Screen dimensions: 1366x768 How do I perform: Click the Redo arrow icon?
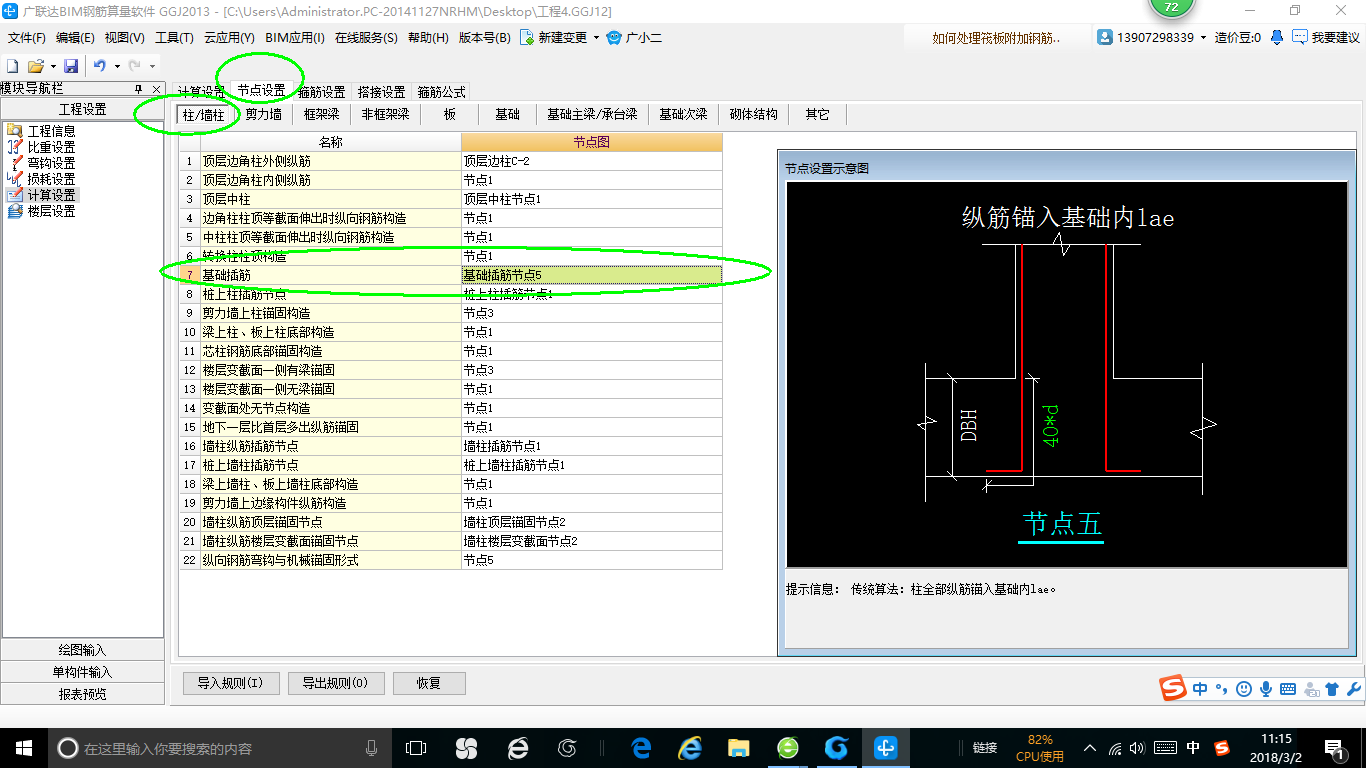click(x=134, y=65)
